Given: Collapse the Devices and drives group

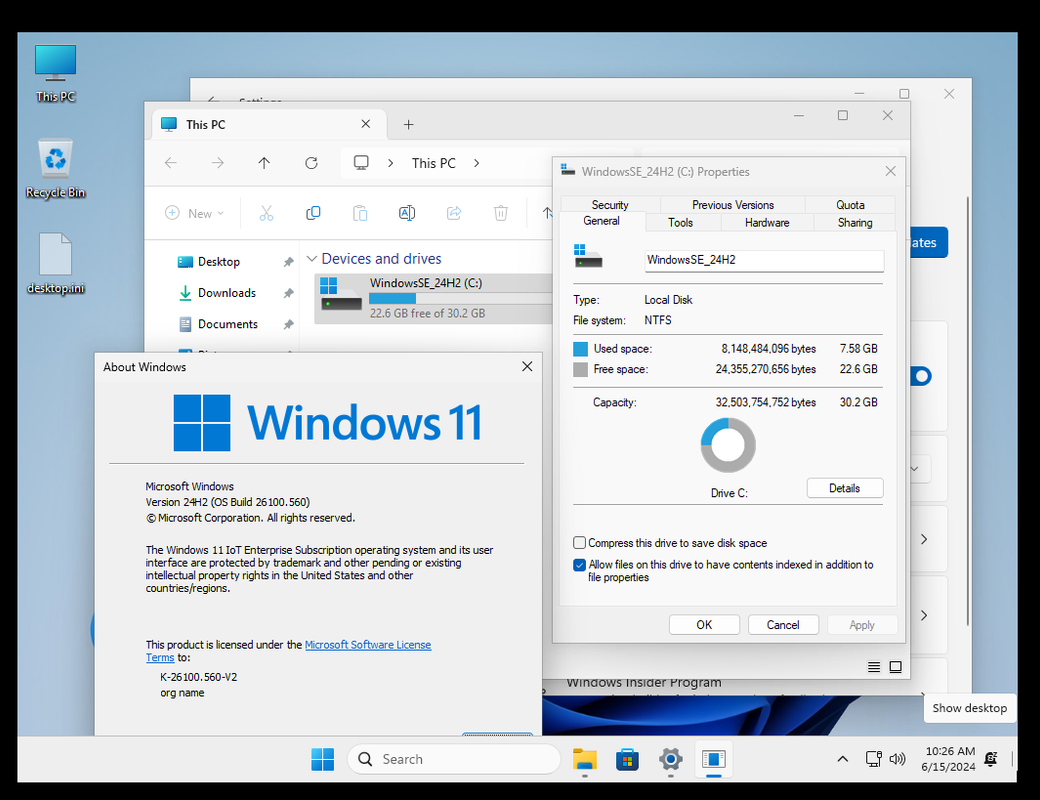Looking at the screenshot, I should click(312, 259).
